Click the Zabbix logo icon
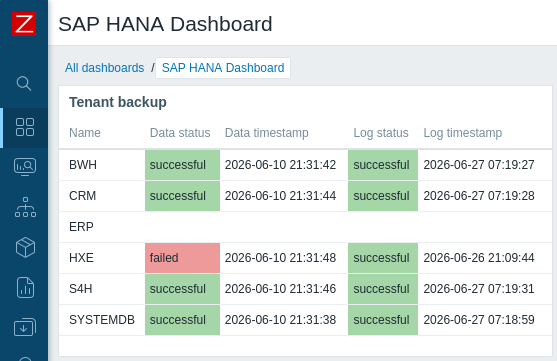The image size is (557, 361). 24,24
